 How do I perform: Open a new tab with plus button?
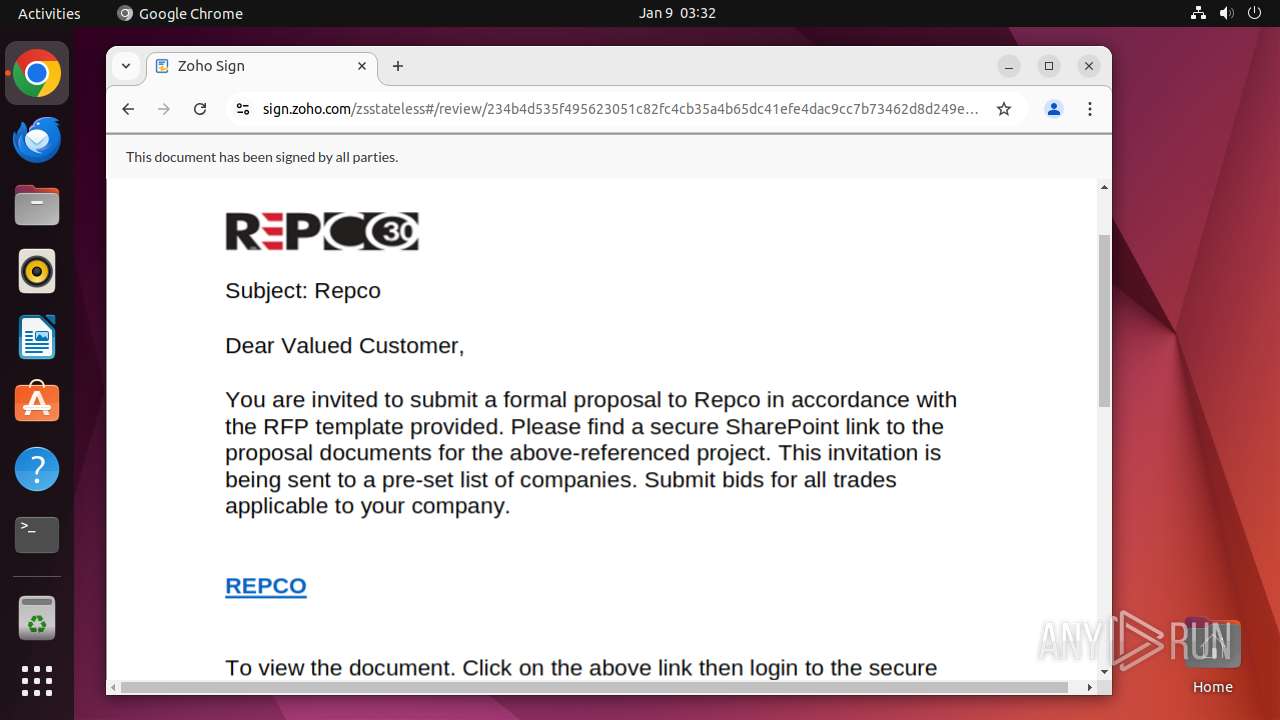pyautogui.click(x=398, y=66)
